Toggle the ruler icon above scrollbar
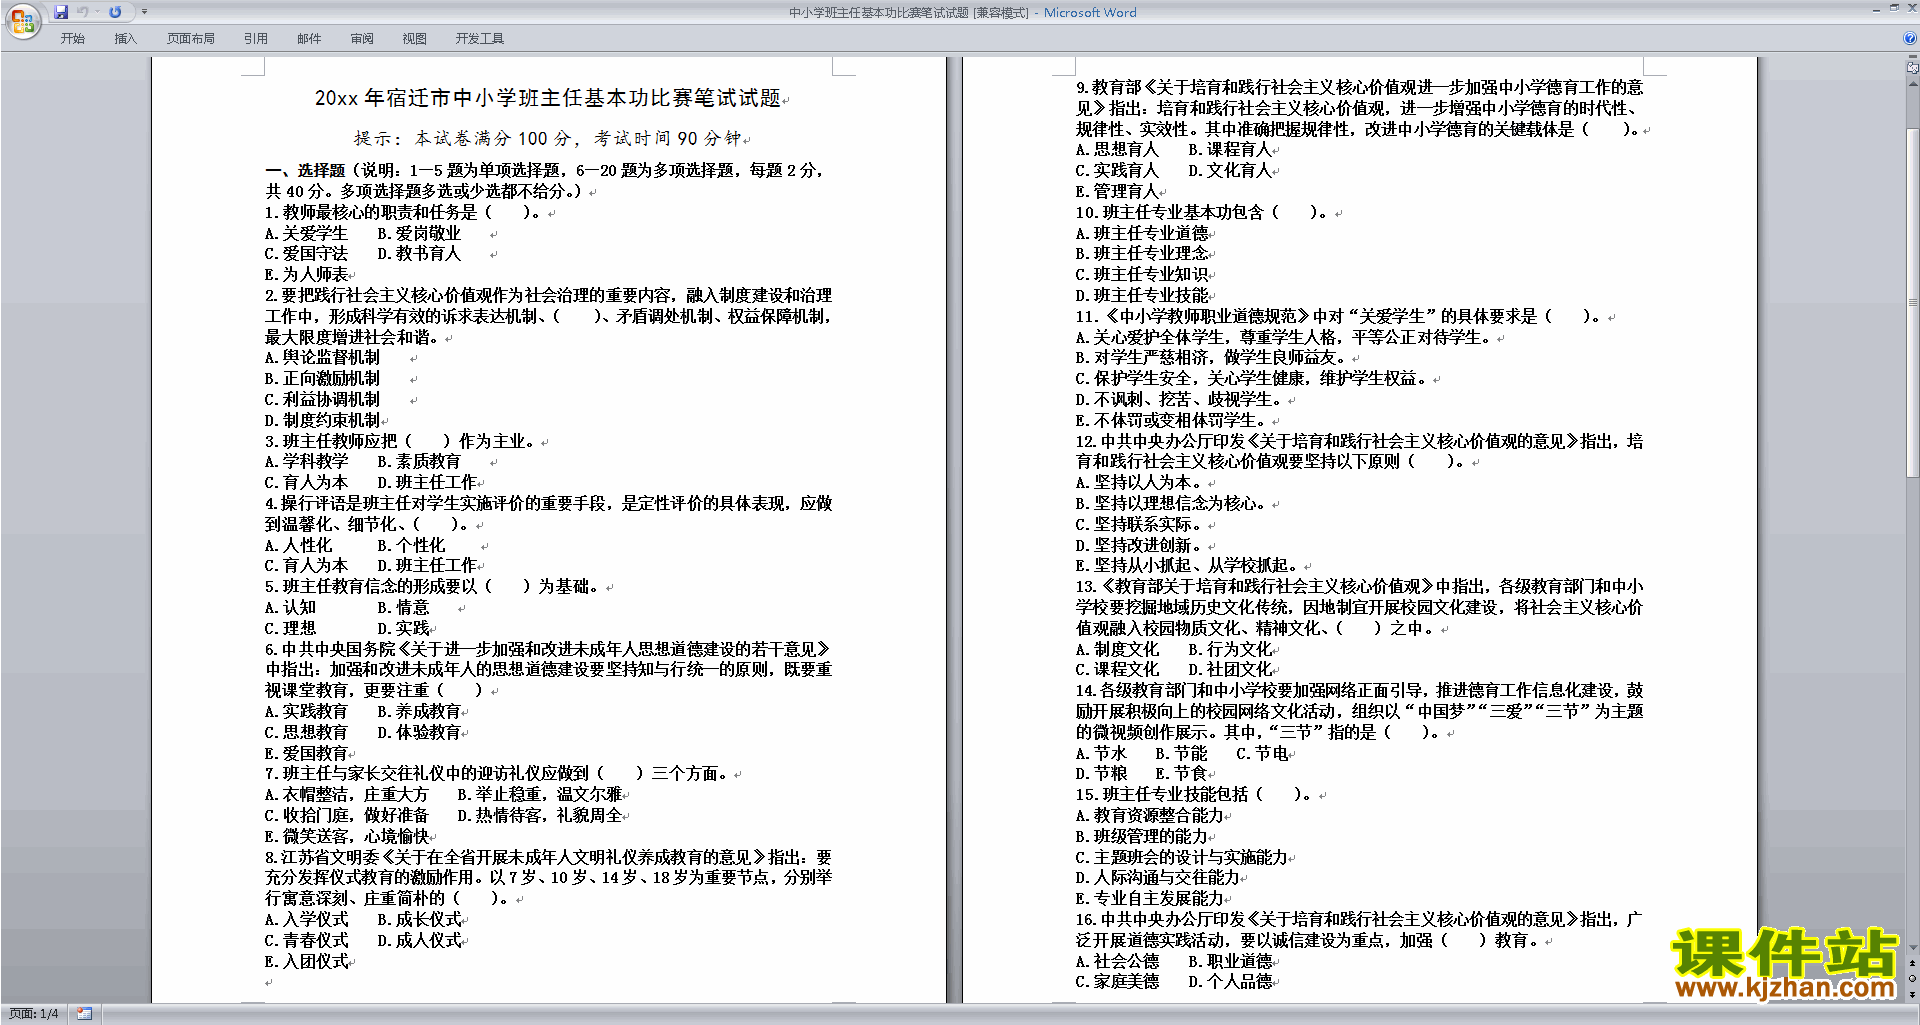The height and width of the screenshot is (1025, 1920). [1913, 67]
